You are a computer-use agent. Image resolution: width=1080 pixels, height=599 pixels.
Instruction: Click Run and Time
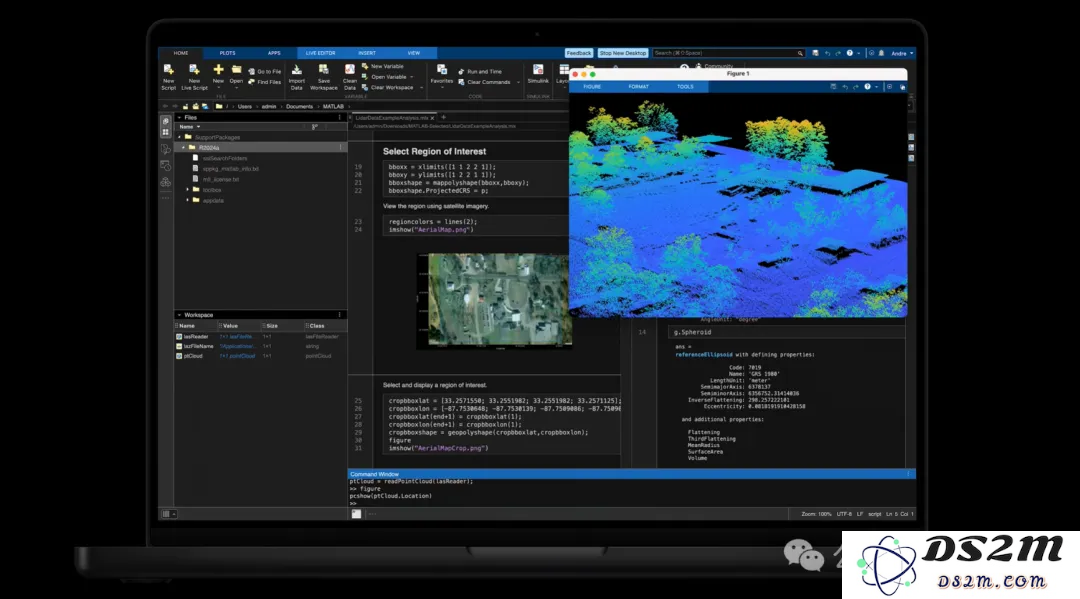pos(480,72)
